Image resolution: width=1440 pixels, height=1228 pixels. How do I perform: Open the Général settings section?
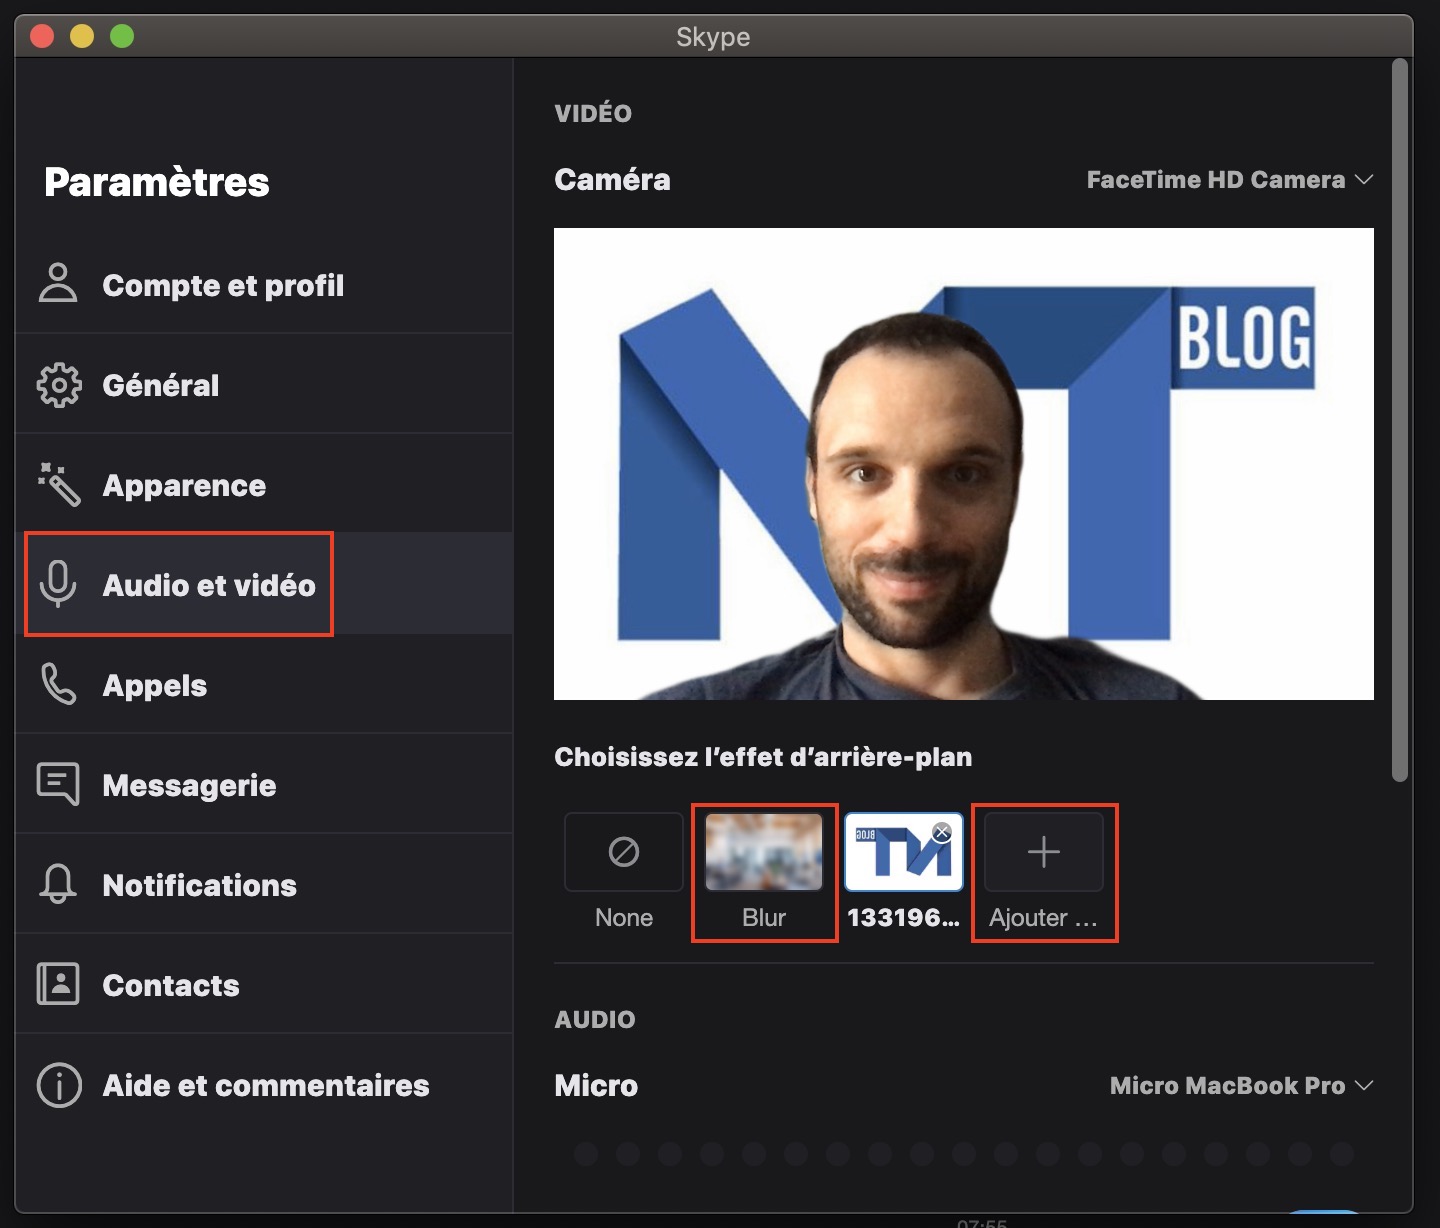pos(161,385)
